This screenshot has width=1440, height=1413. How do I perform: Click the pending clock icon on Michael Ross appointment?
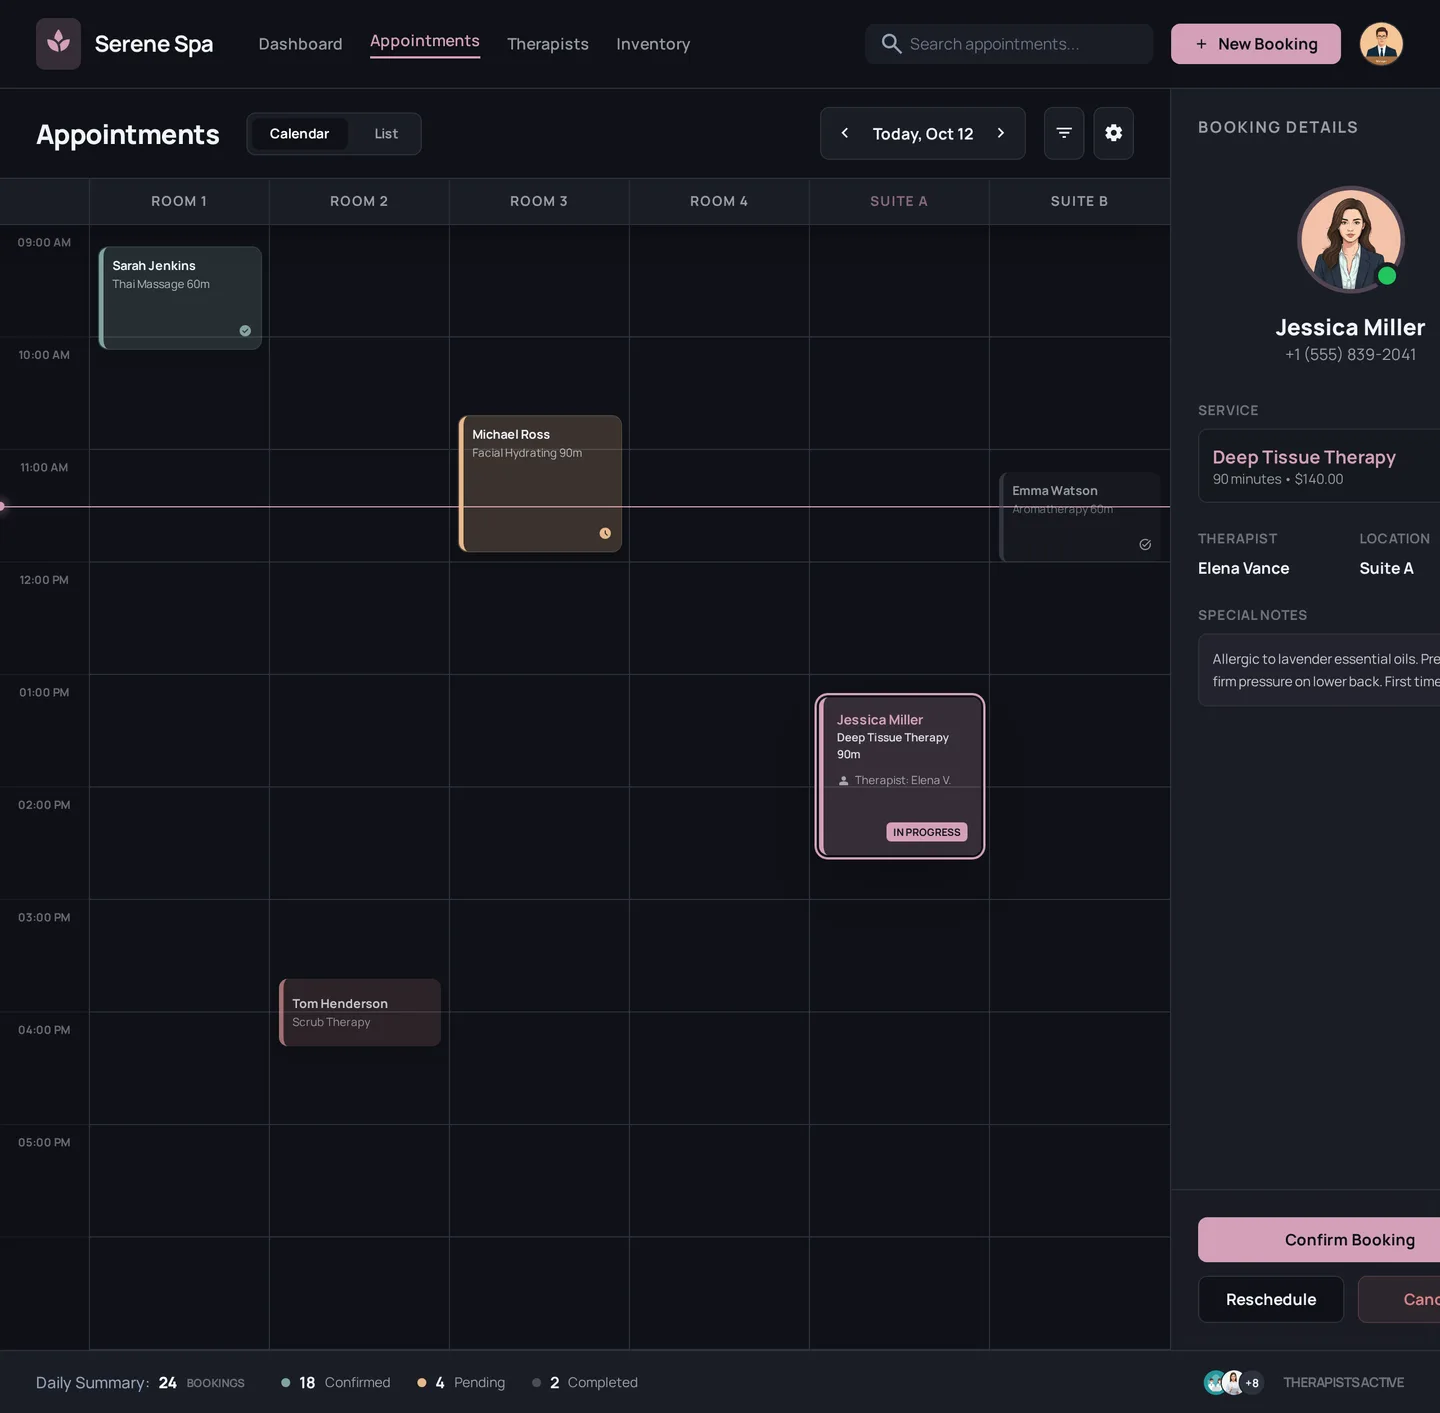[605, 533]
